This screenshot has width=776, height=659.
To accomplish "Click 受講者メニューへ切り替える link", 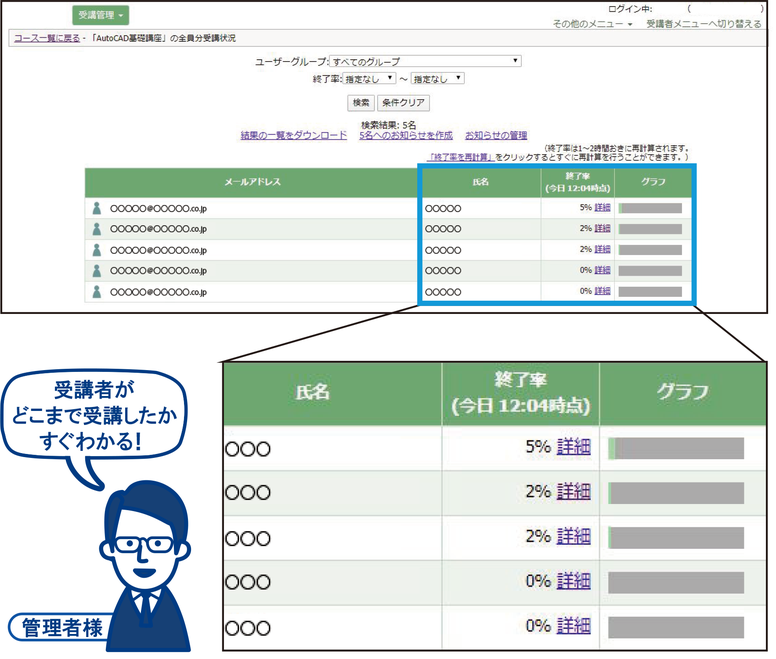I will tap(704, 24).
